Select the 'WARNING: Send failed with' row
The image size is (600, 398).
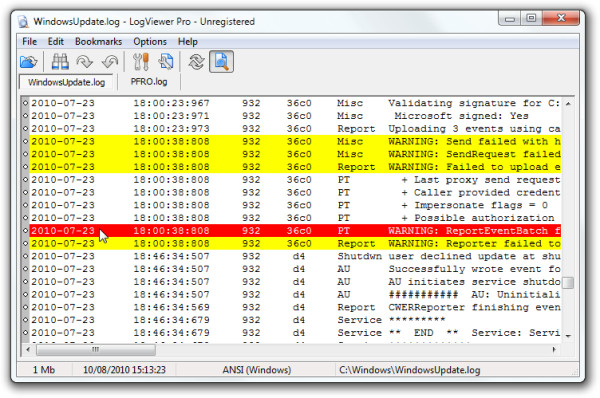click(295, 142)
